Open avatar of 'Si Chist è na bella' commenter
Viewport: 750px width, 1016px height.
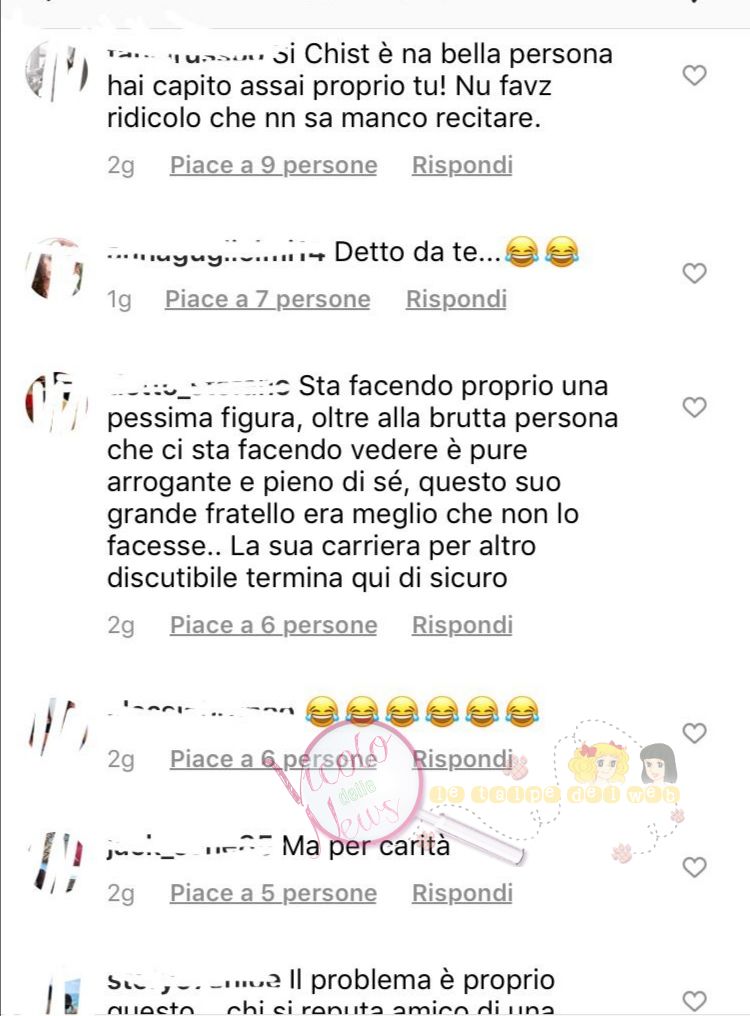pyautogui.click(x=56, y=71)
